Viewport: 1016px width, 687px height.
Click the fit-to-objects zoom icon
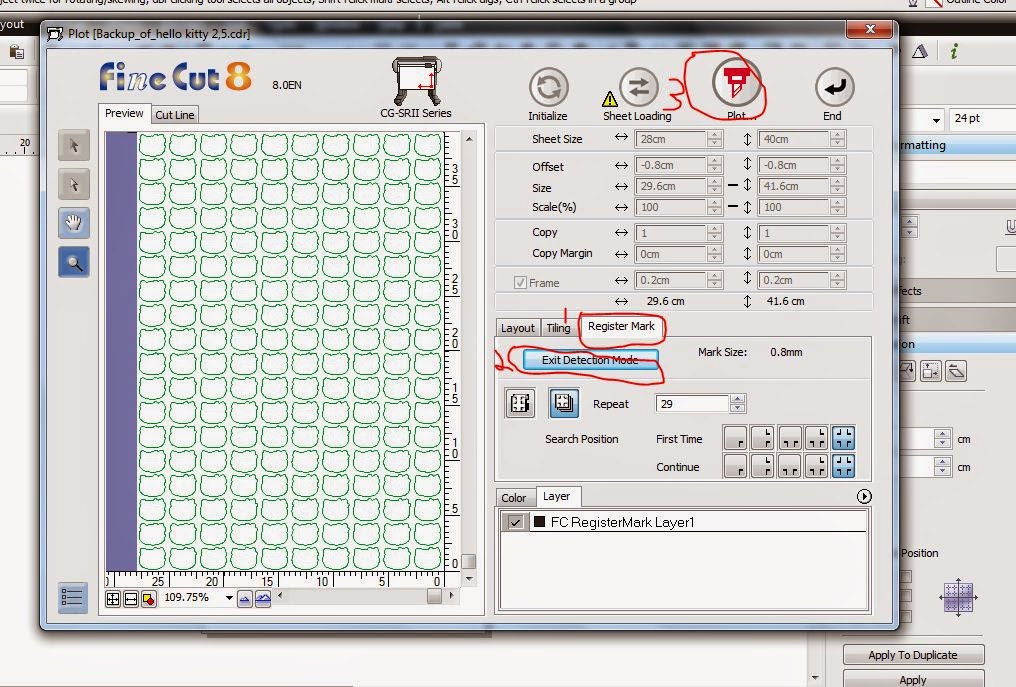(x=148, y=599)
